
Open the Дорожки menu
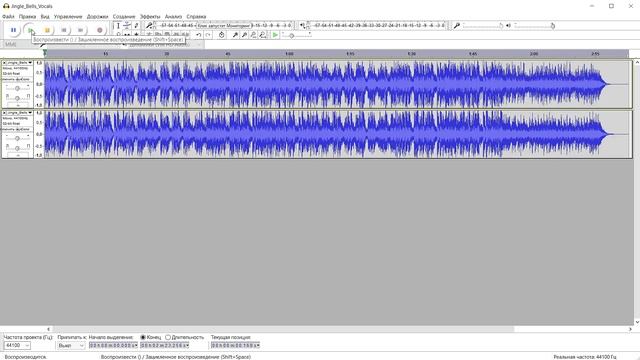(98, 17)
